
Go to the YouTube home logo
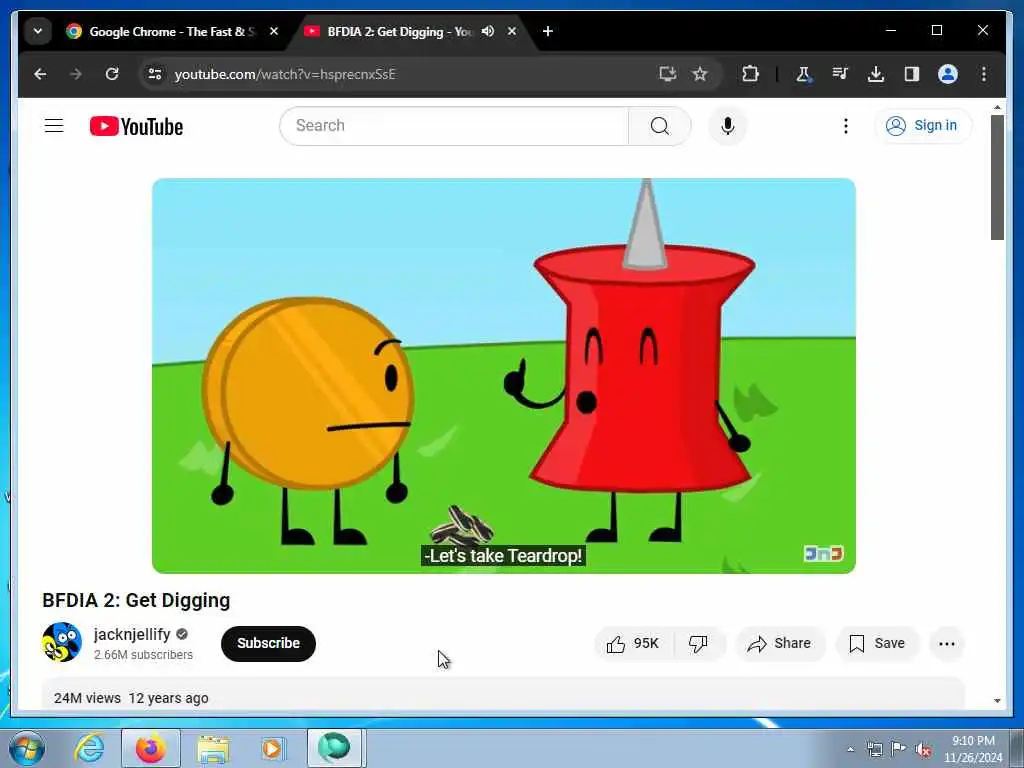click(x=136, y=126)
